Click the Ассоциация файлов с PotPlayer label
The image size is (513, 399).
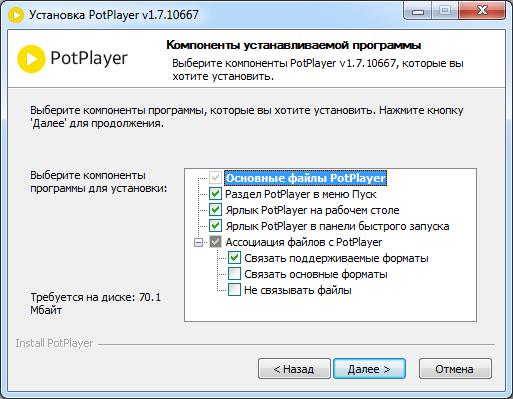point(304,242)
